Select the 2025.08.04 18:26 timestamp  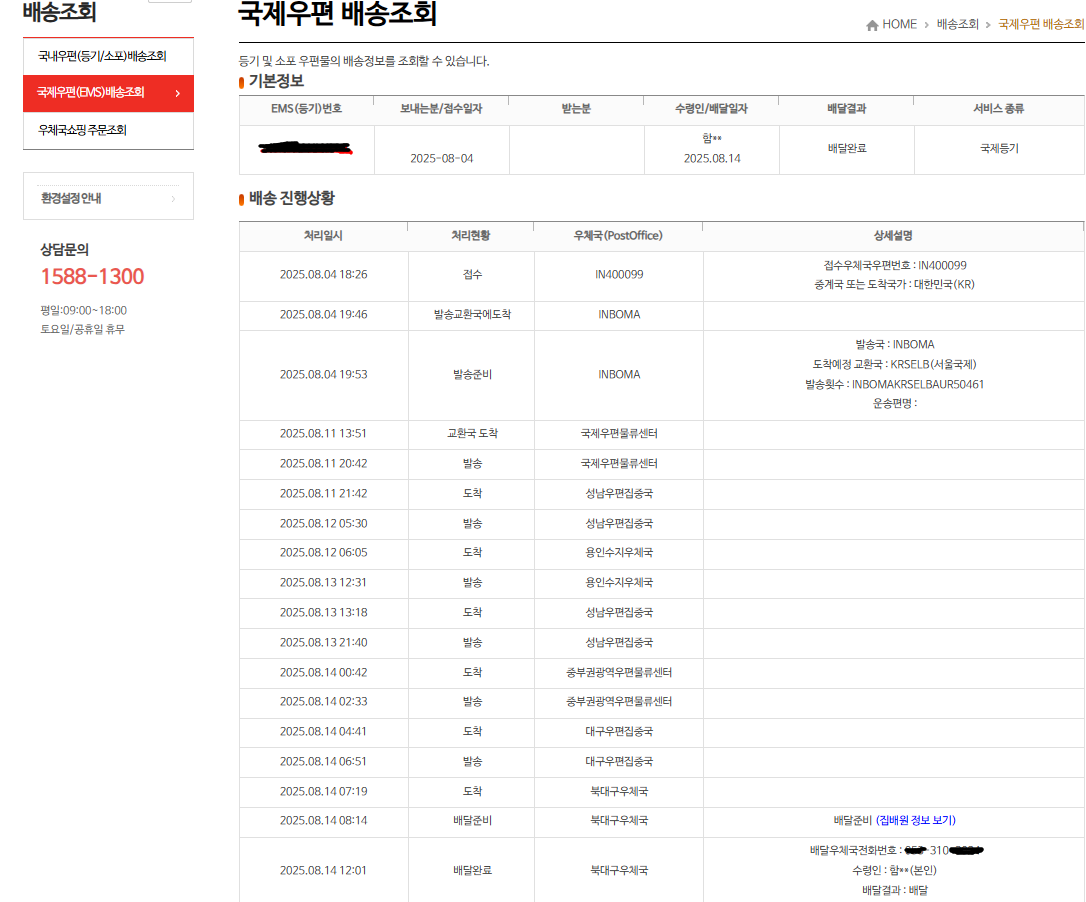click(323, 275)
